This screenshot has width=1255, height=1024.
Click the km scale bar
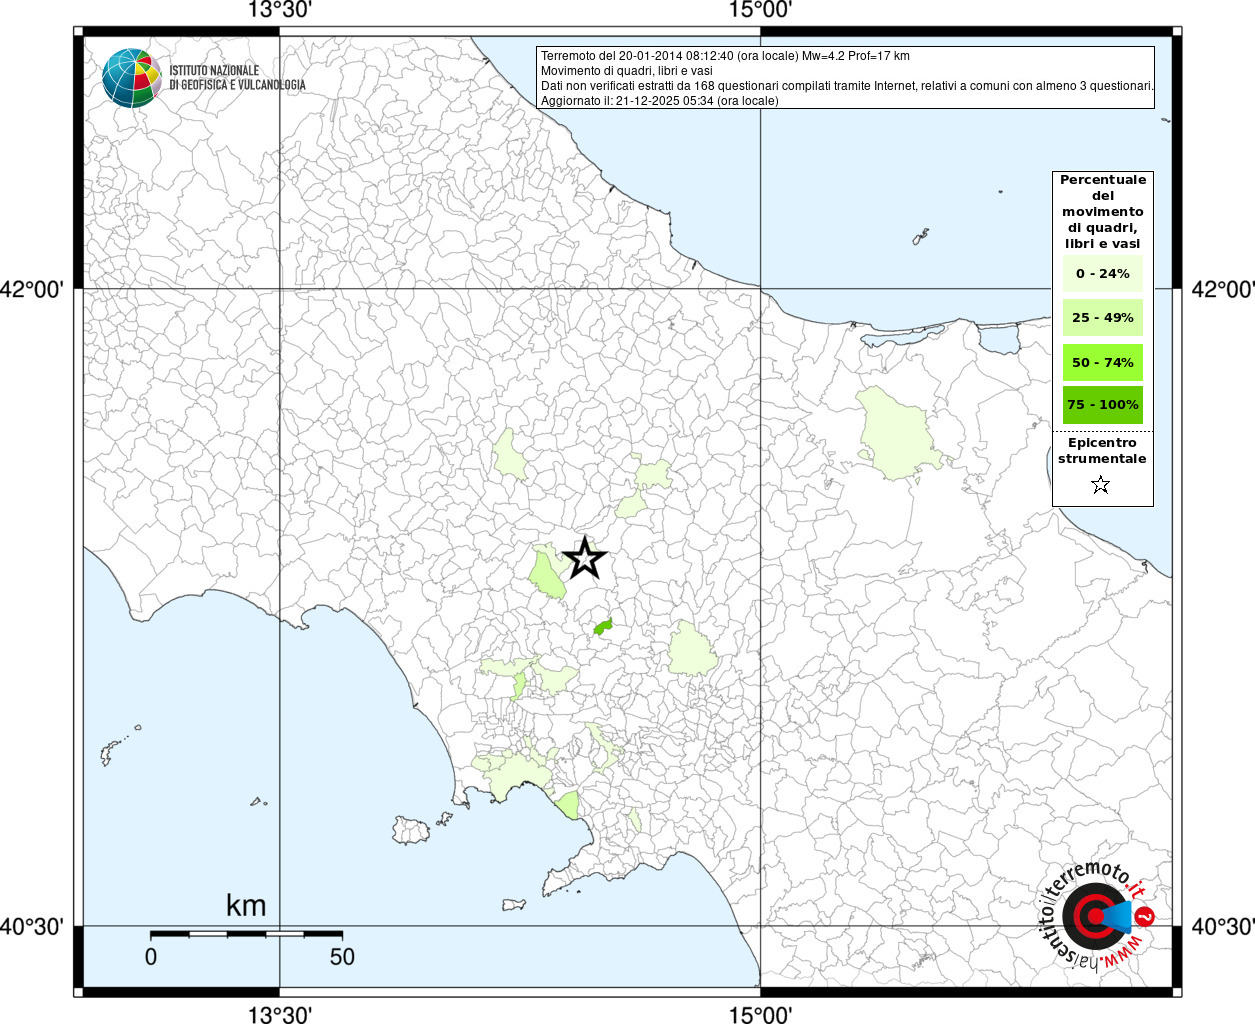point(246,933)
